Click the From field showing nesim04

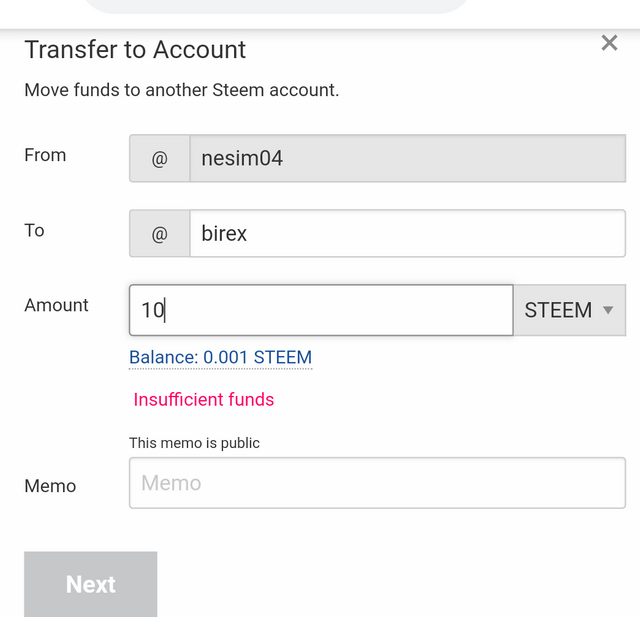[x=407, y=159]
